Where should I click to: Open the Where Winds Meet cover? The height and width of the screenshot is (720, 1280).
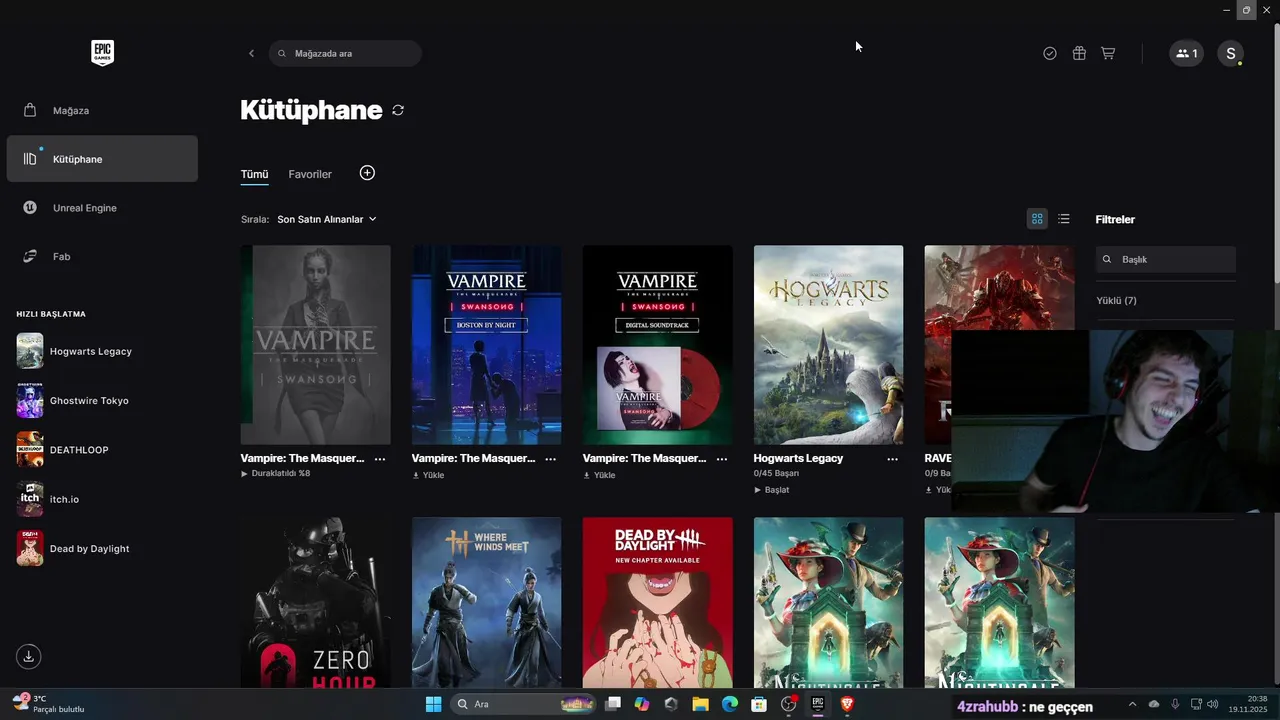[486, 602]
